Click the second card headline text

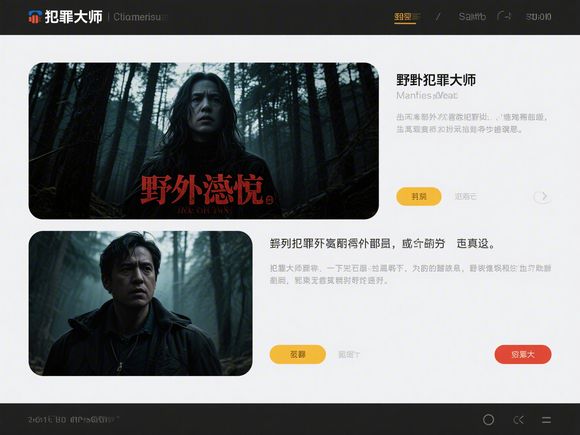click(x=382, y=244)
